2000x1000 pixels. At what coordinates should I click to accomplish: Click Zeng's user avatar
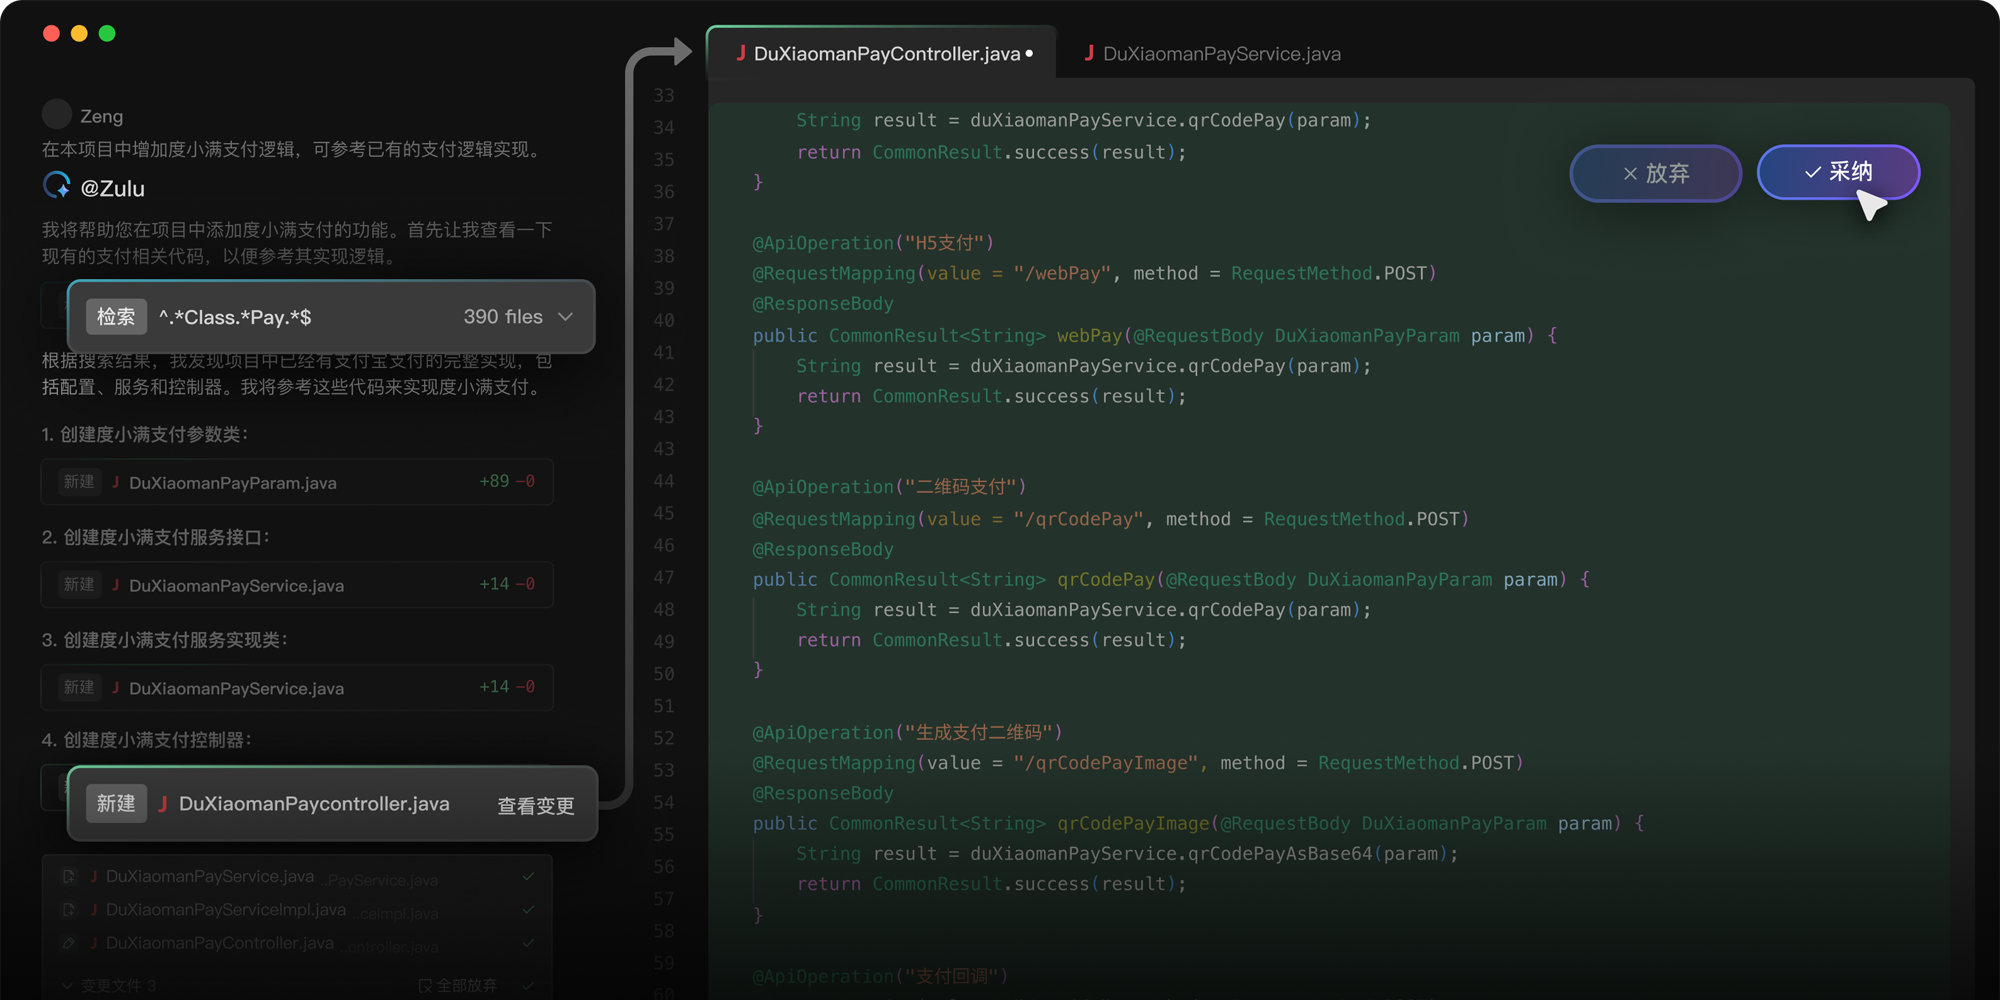57,115
